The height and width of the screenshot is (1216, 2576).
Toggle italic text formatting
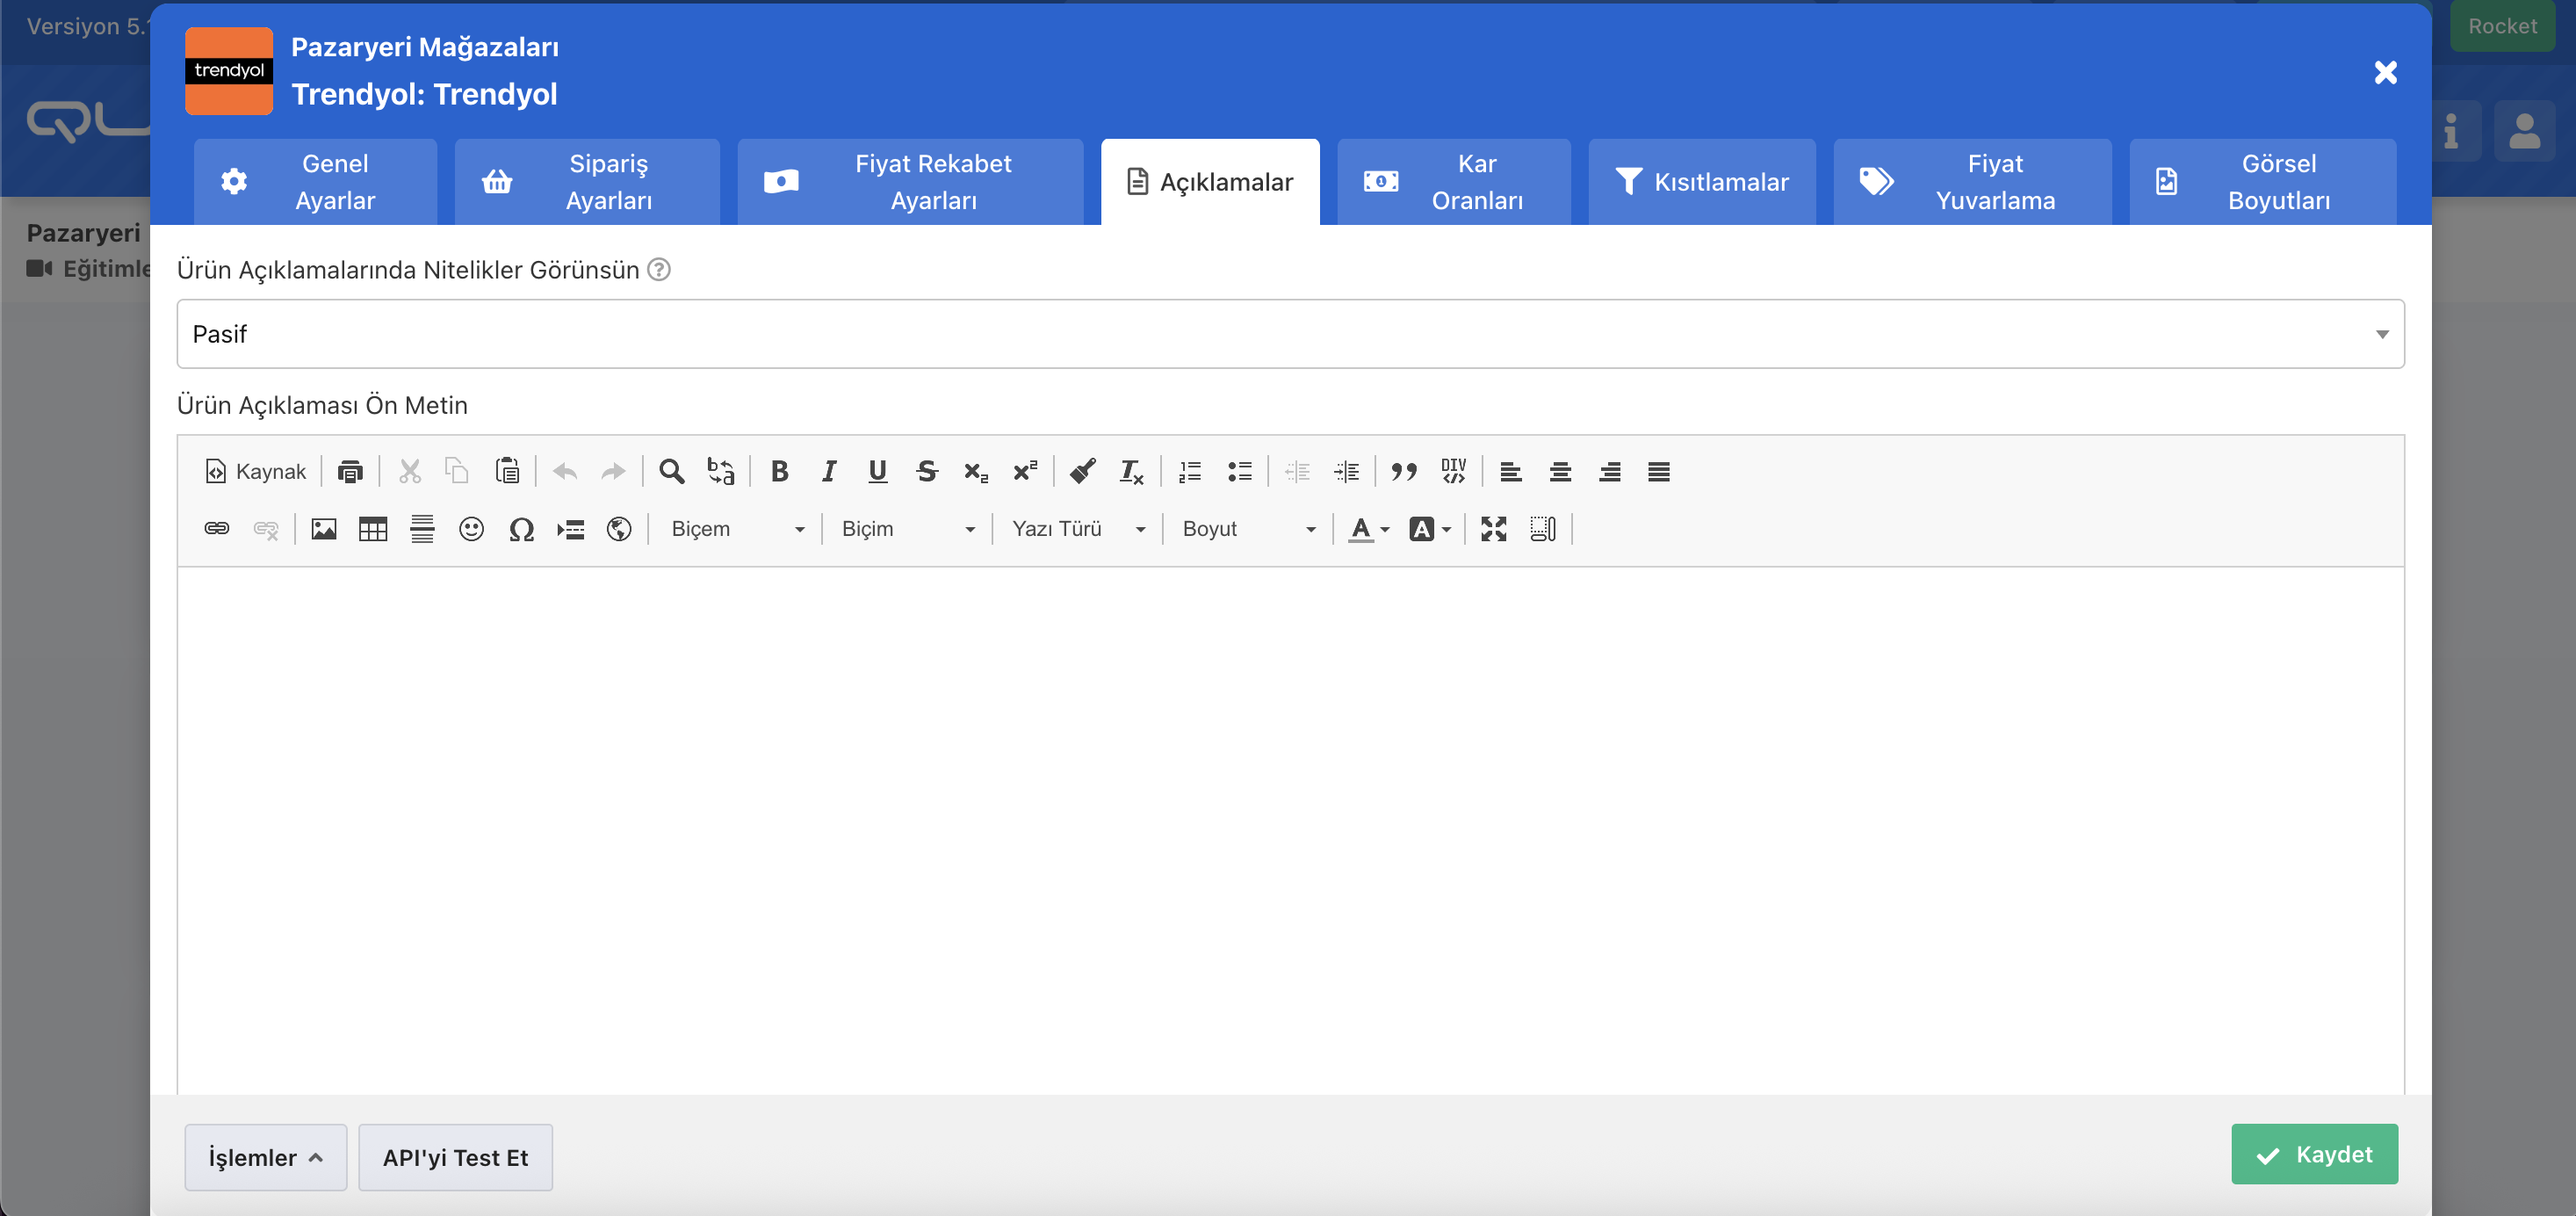click(828, 471)
